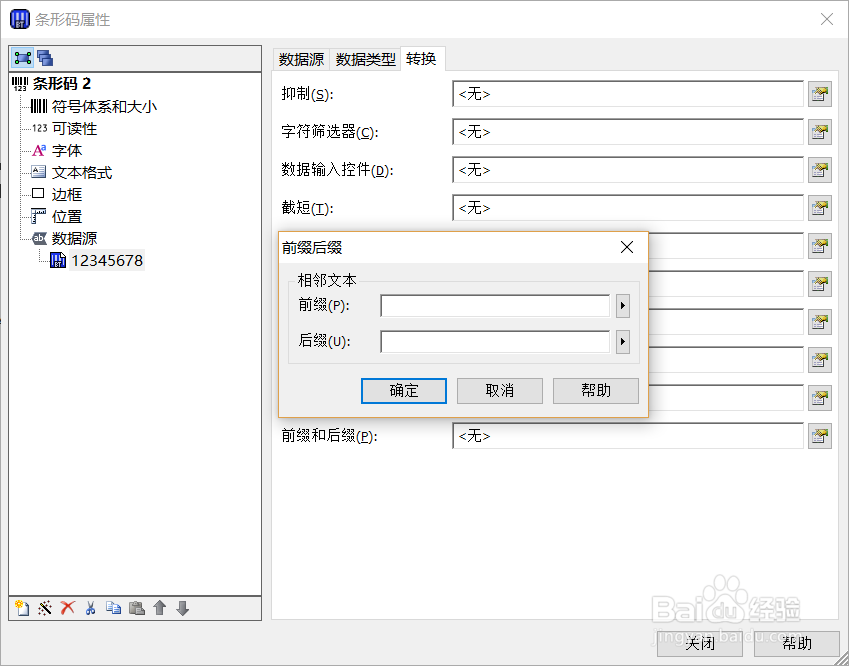Click the single object view icon above the tree

click(x=23, y=58)
